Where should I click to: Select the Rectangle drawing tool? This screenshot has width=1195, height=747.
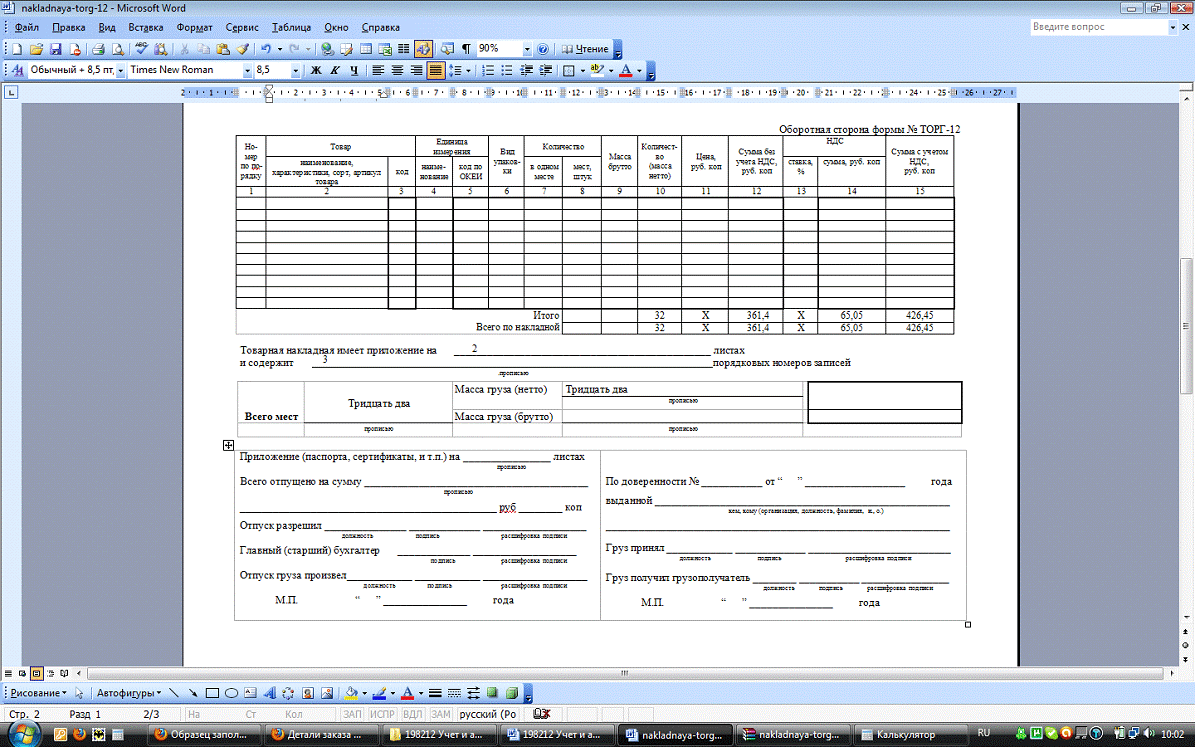(212, 693)
